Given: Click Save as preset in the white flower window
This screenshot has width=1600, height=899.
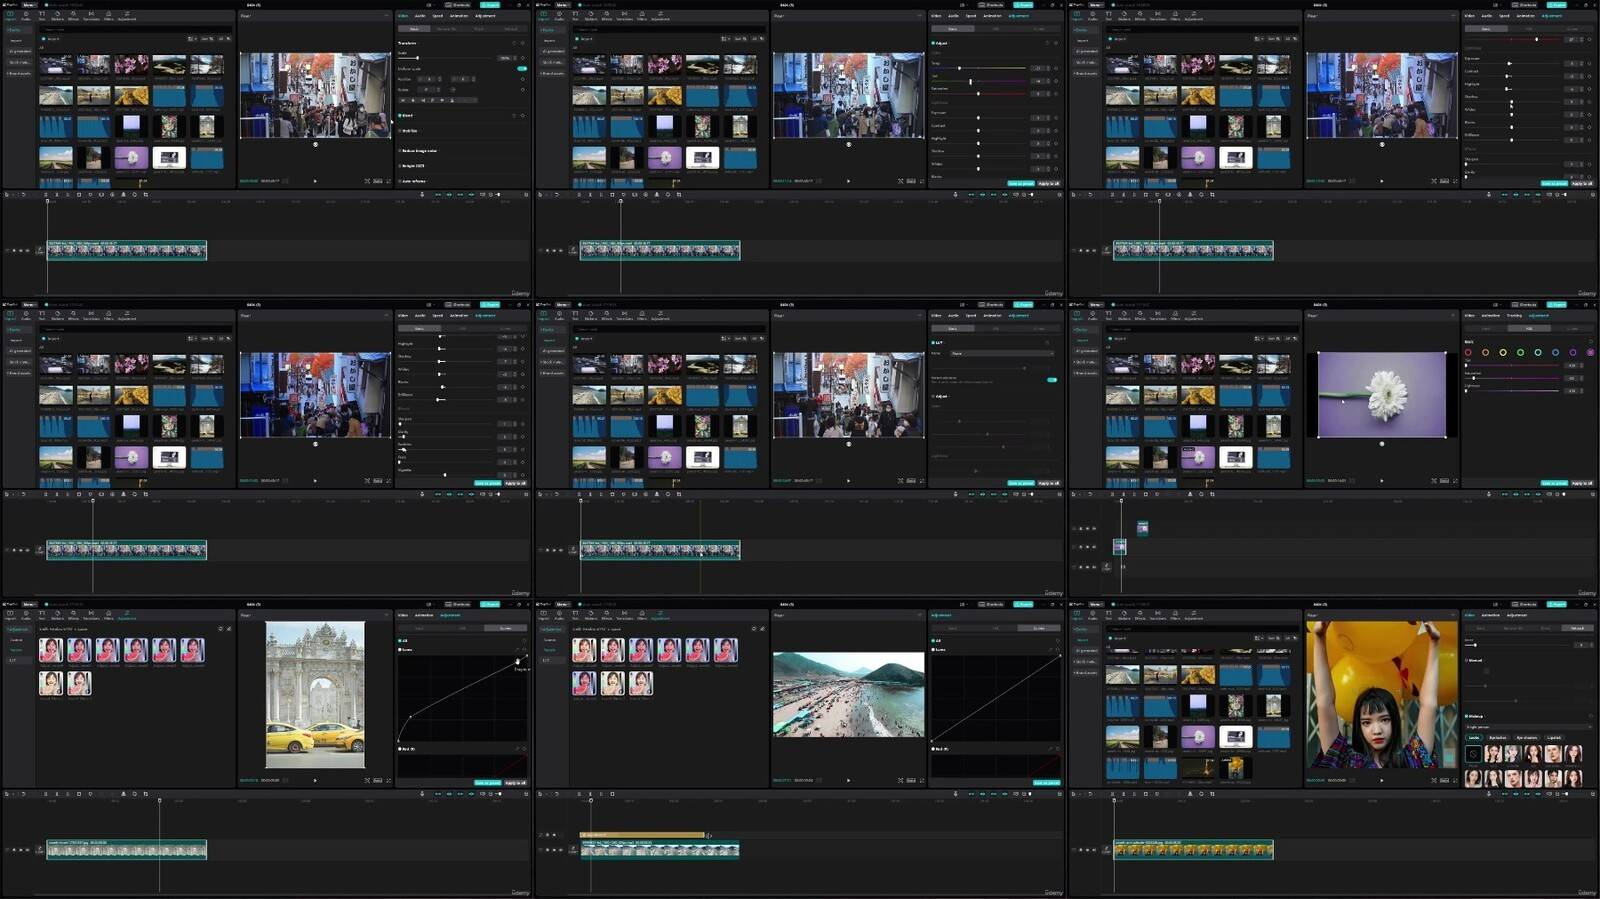Looking at the screenshot, I should pyautogui.click(x=1554, y=483).
